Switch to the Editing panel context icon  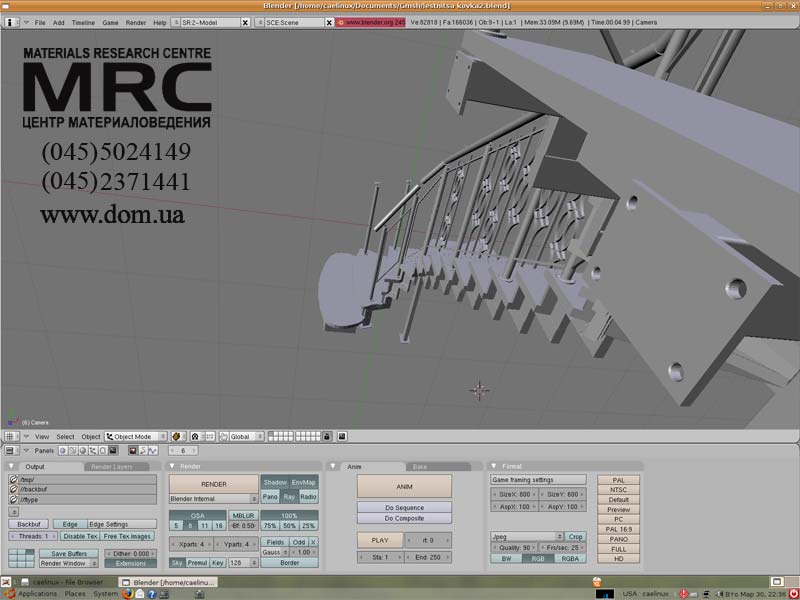(x=103, y=451)
